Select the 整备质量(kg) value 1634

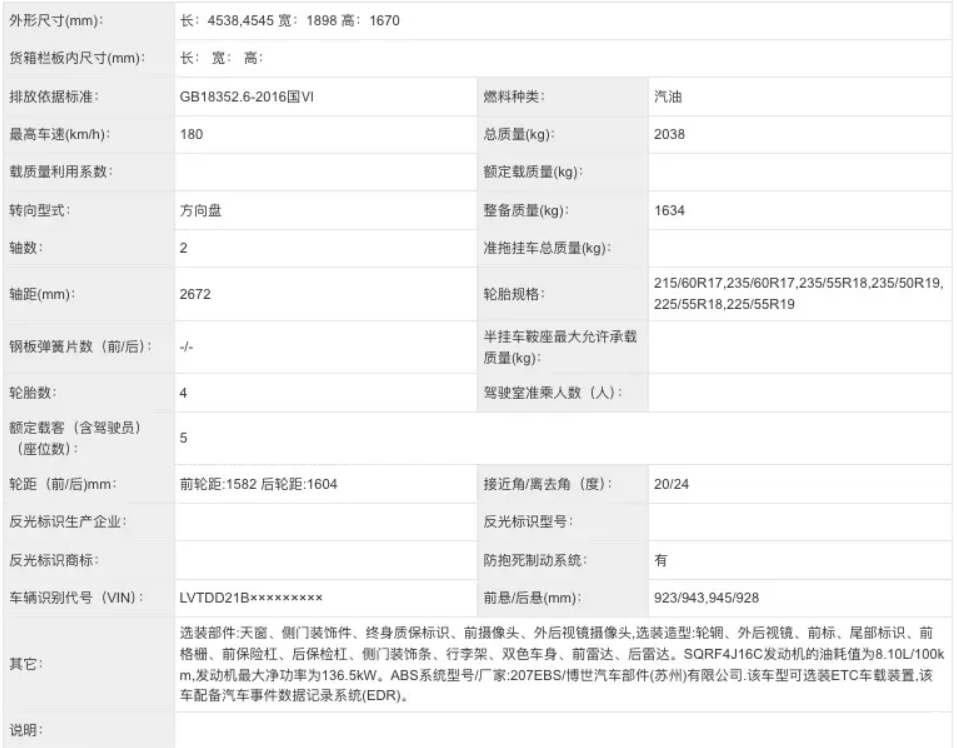coord(669,210)
